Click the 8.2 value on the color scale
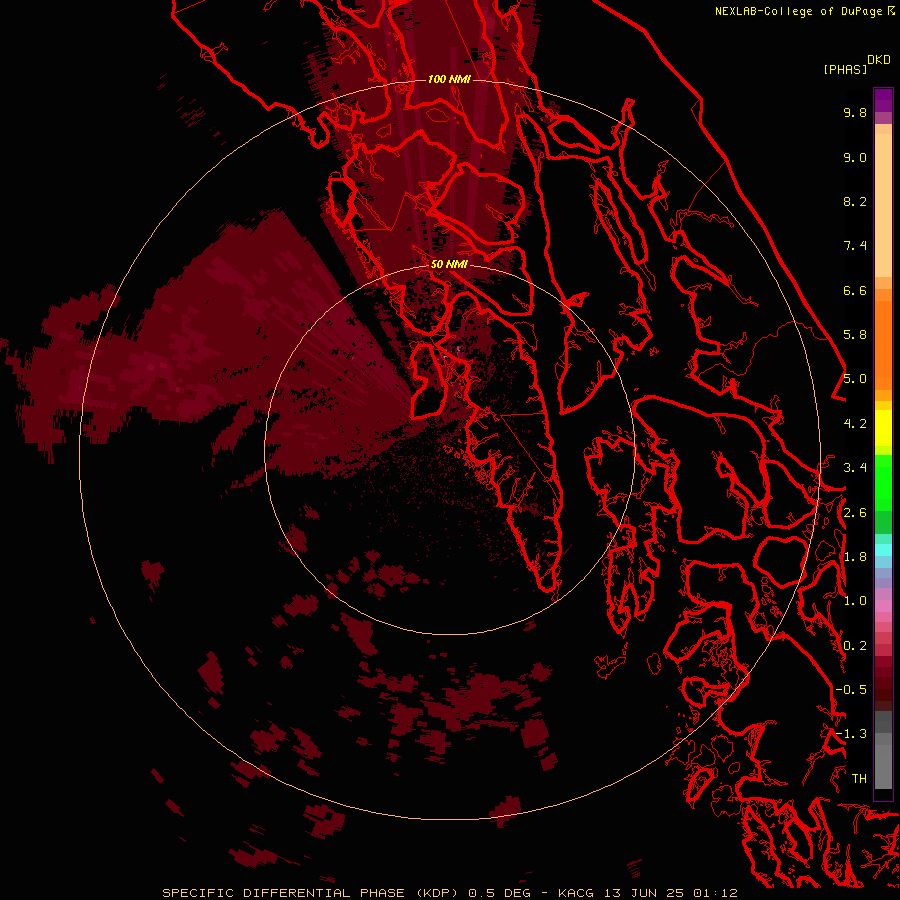Image resolution: width=900 pixels, height=900 pixels. click(x=855, y=201)
